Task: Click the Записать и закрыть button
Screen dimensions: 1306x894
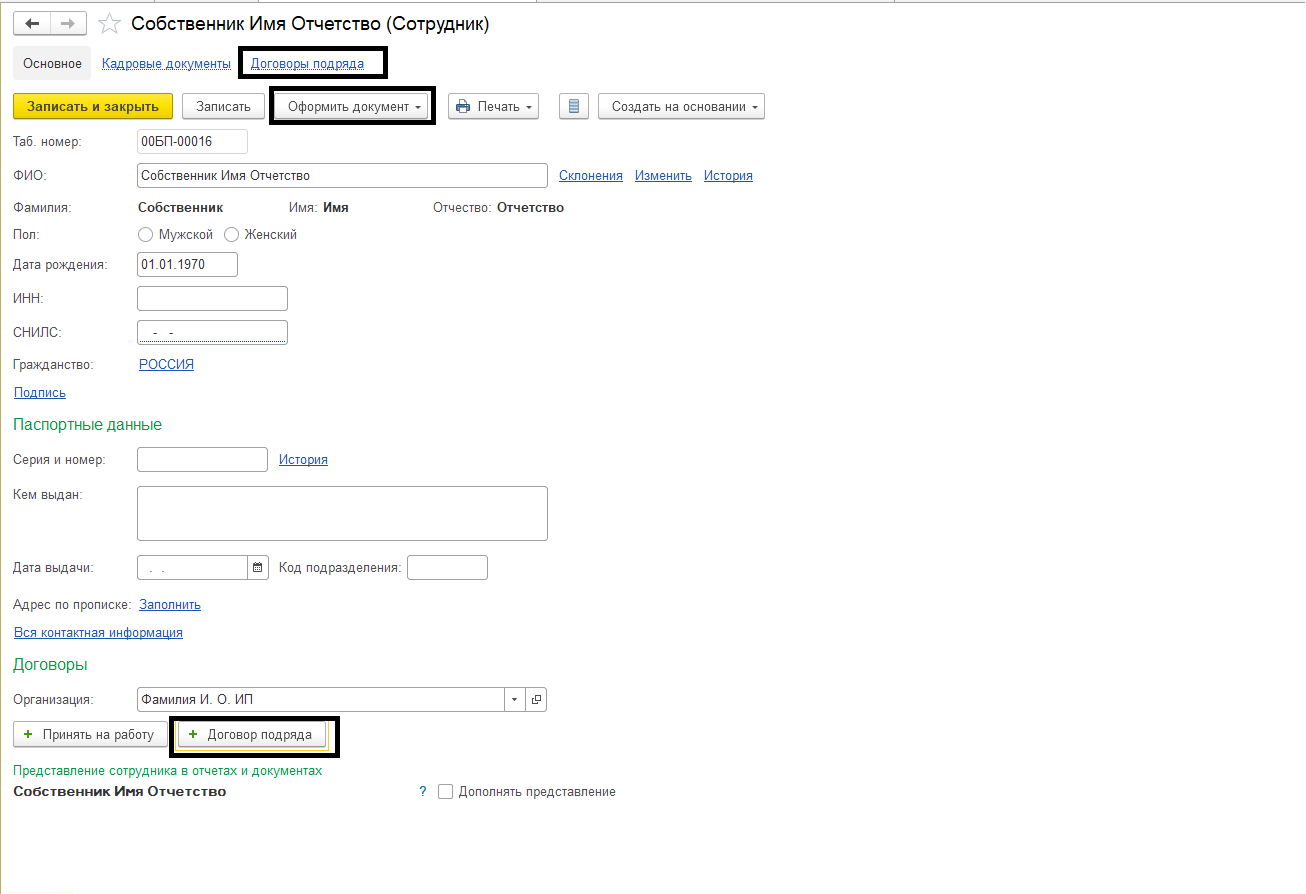Action: click(x=93, y=106)
